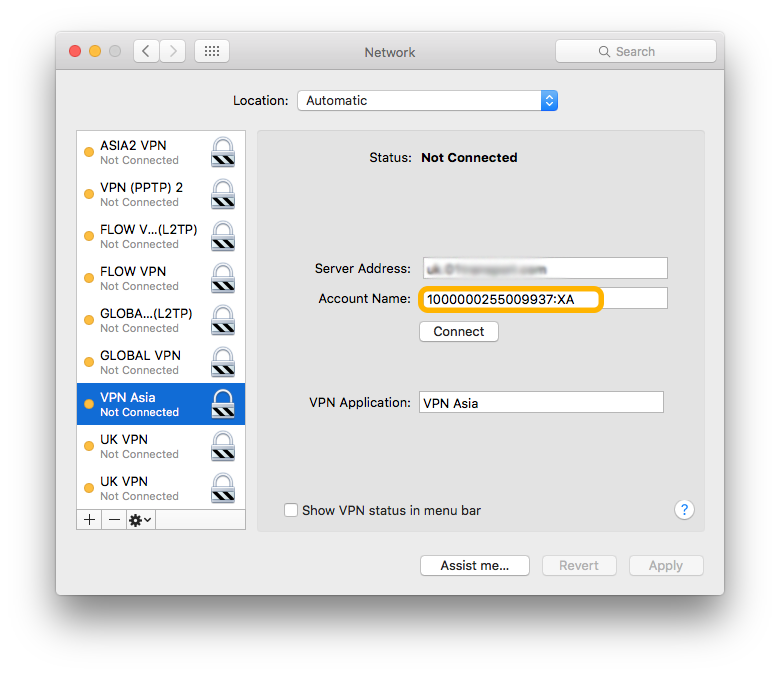Enable Show VPN status in menu bar

pyautogui.click(x=291, y=510)
